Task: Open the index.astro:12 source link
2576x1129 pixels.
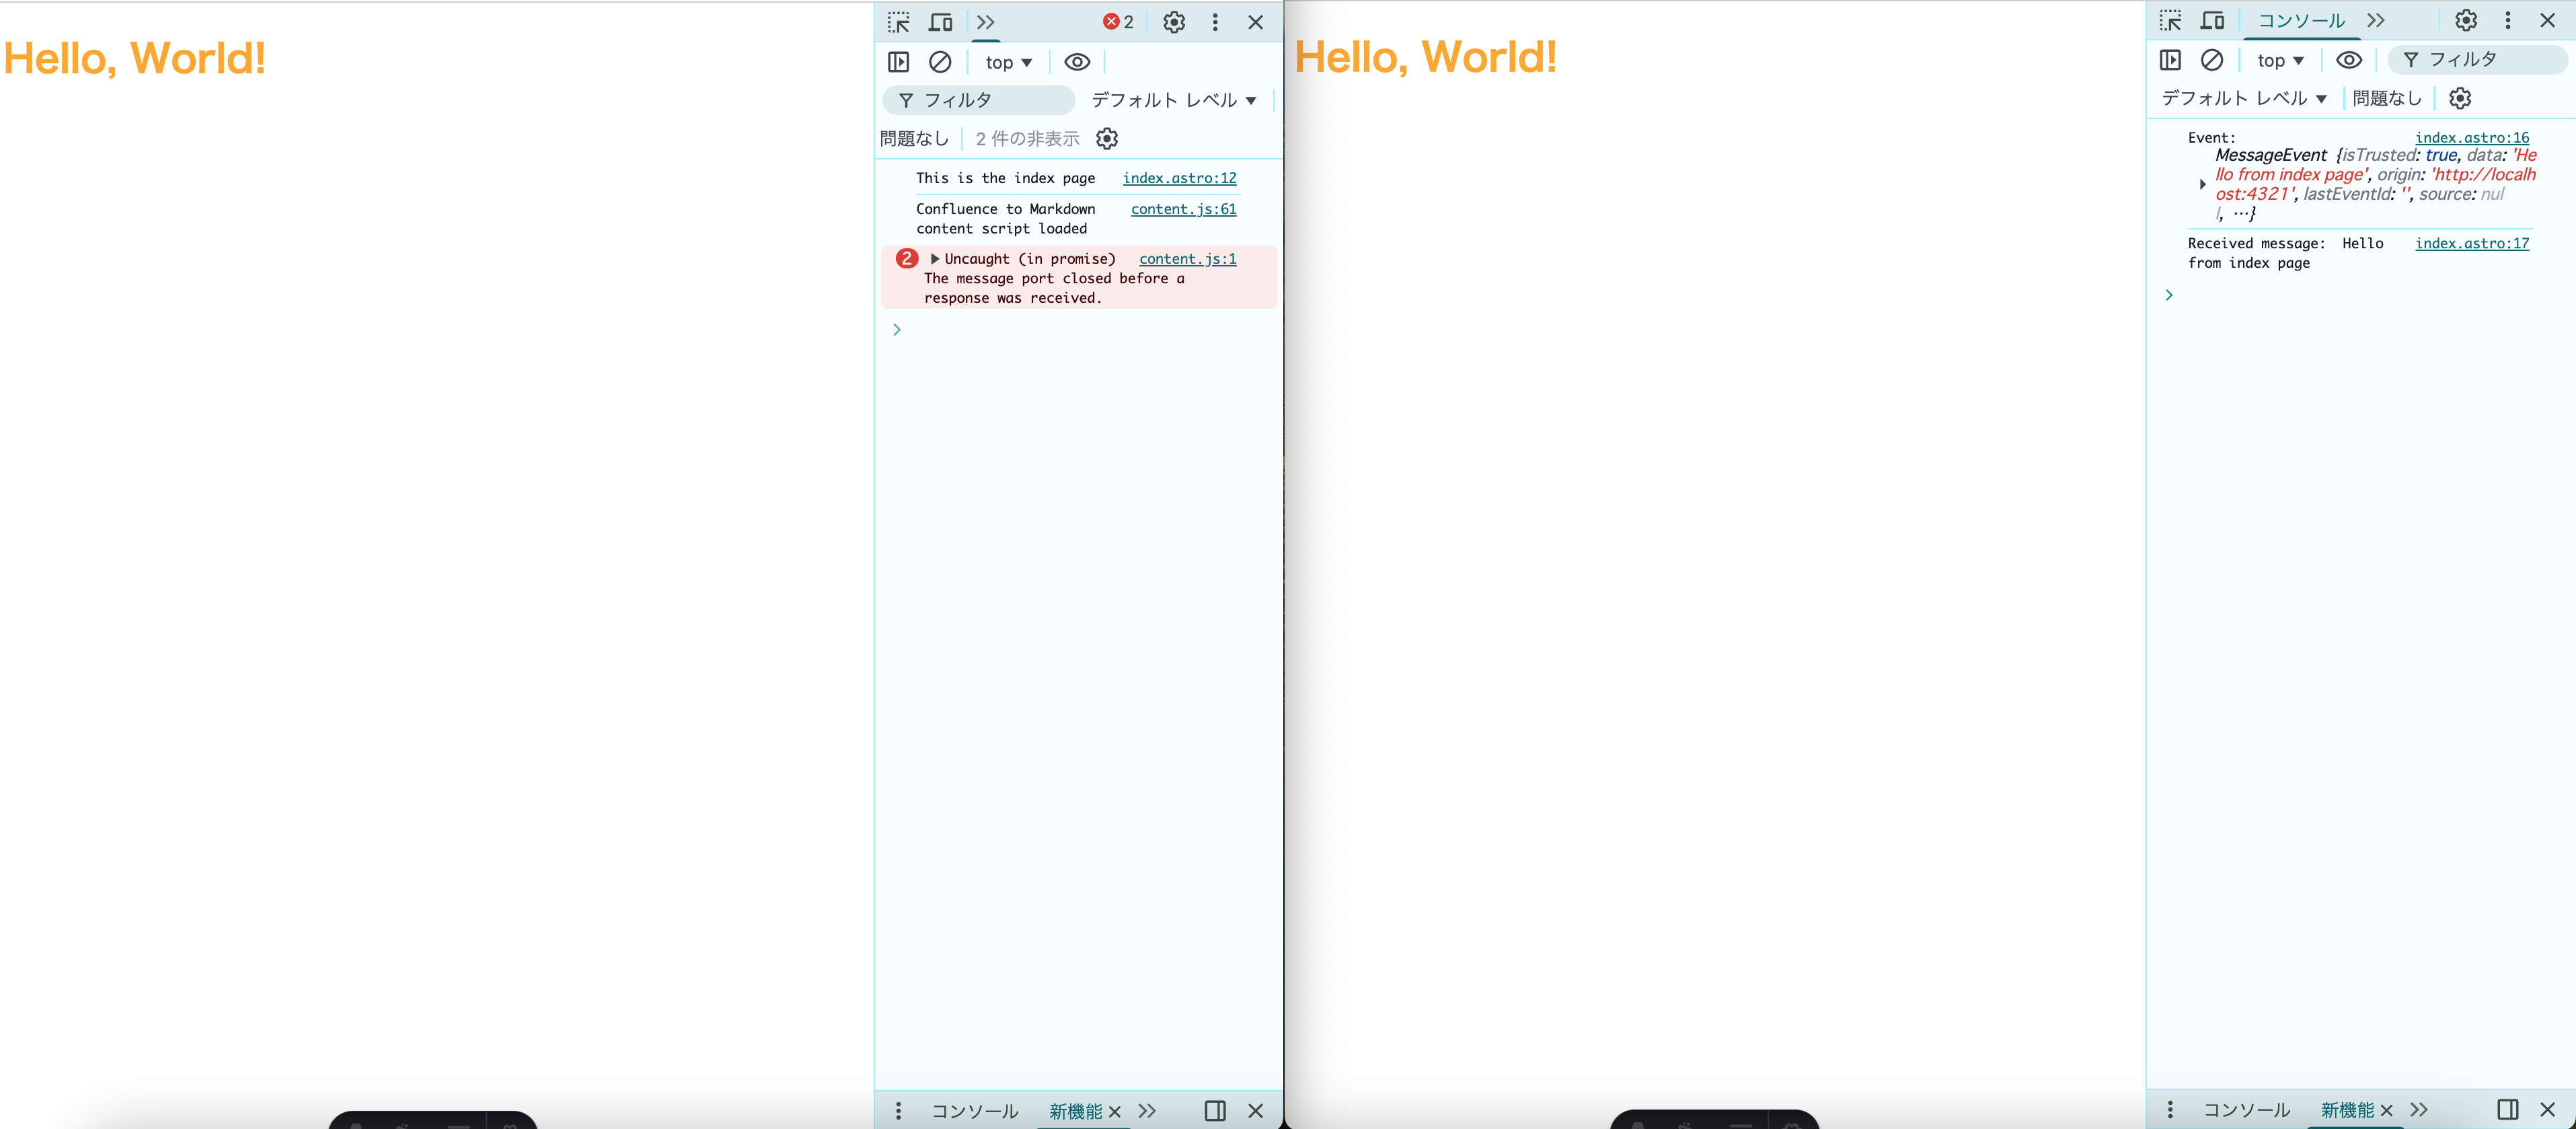Action: (1179, 178)
